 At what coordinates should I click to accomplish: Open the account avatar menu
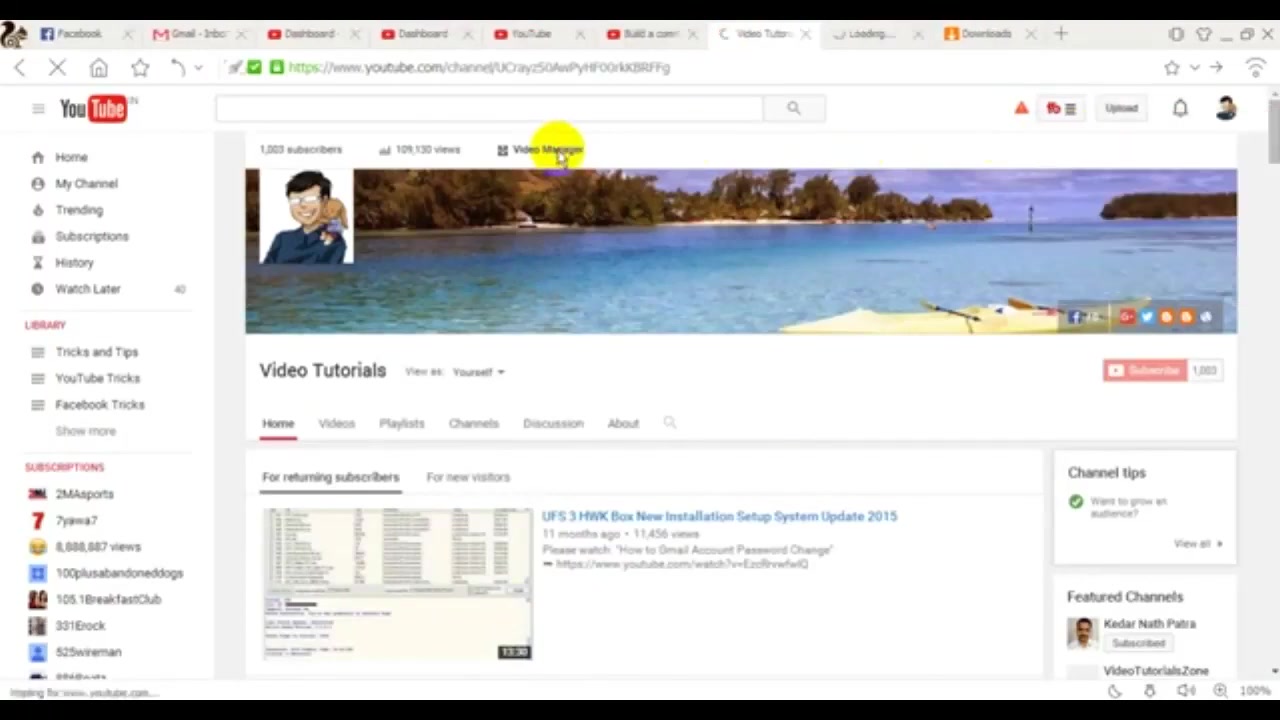1226,108
